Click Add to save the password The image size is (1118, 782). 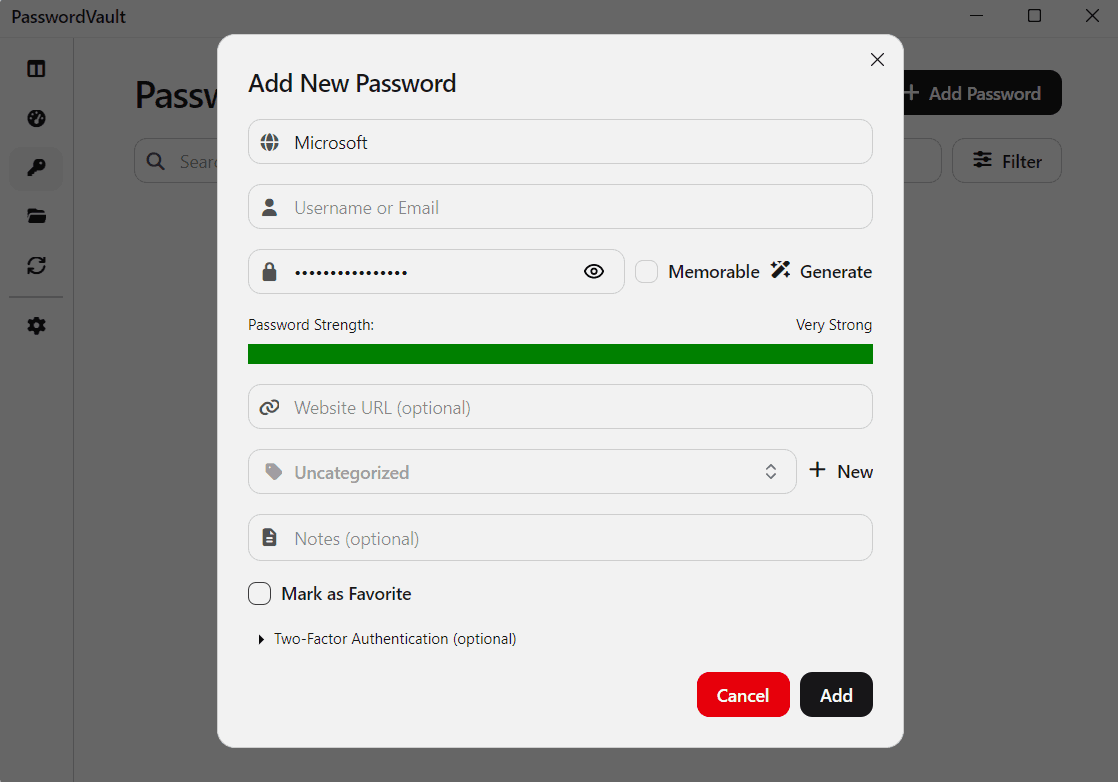[836, 694]
